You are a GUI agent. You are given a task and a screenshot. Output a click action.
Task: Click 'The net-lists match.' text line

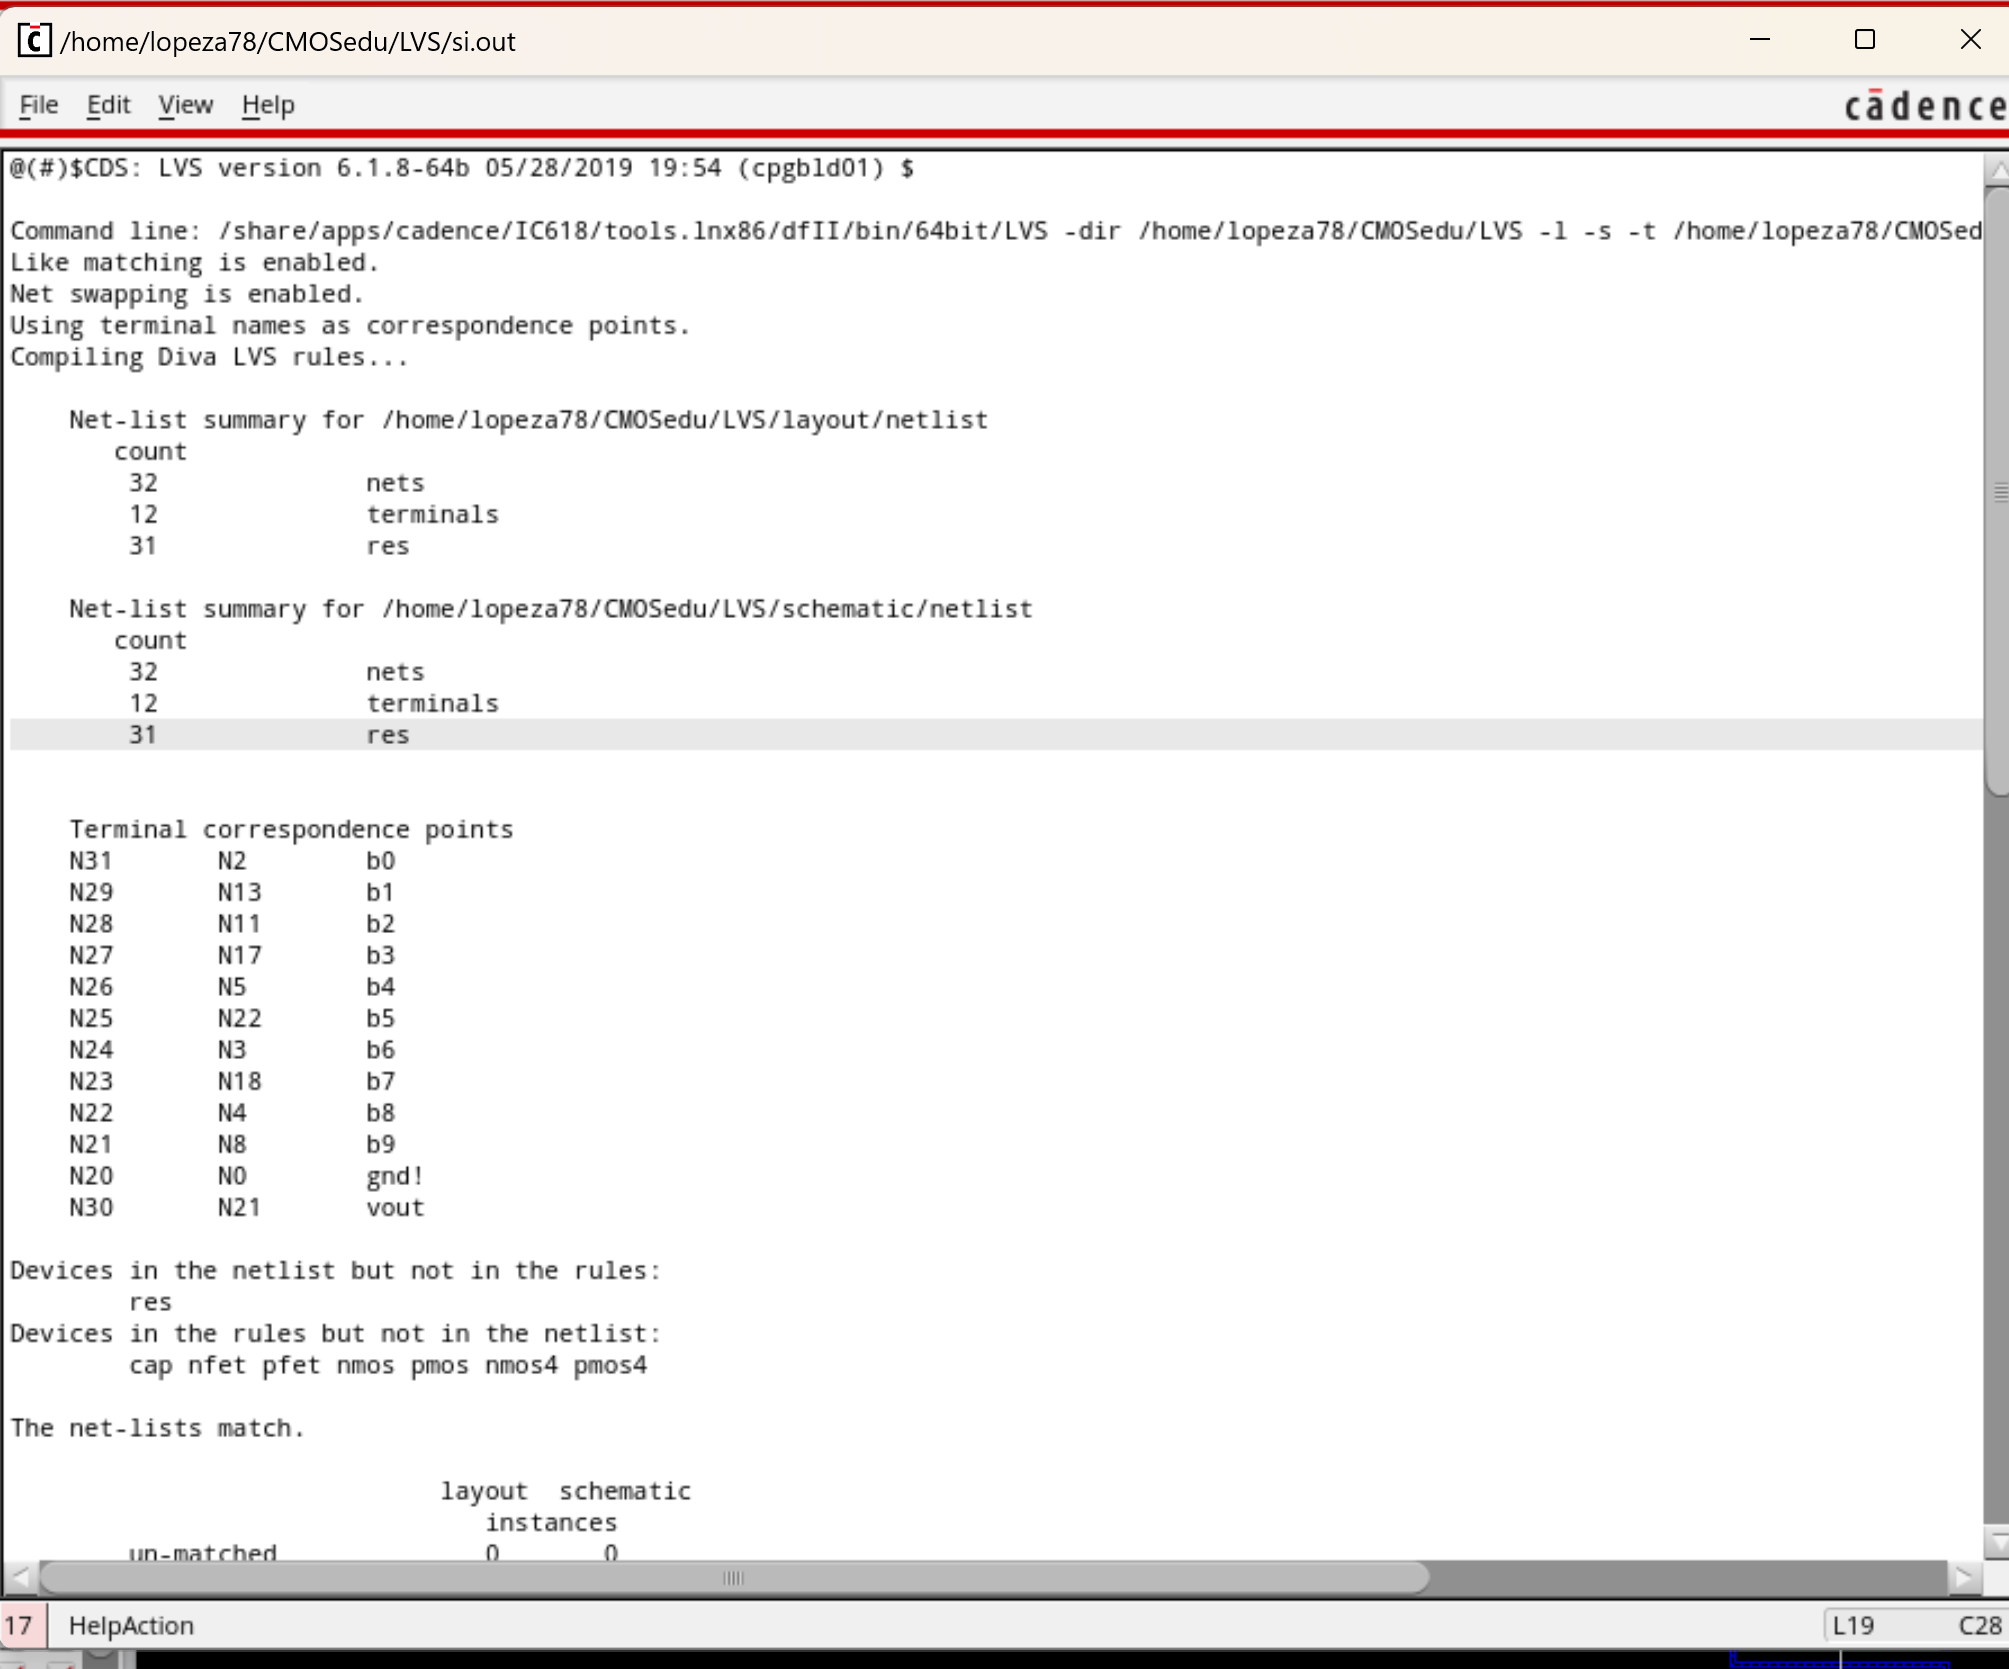click(x=157, y=1428)
